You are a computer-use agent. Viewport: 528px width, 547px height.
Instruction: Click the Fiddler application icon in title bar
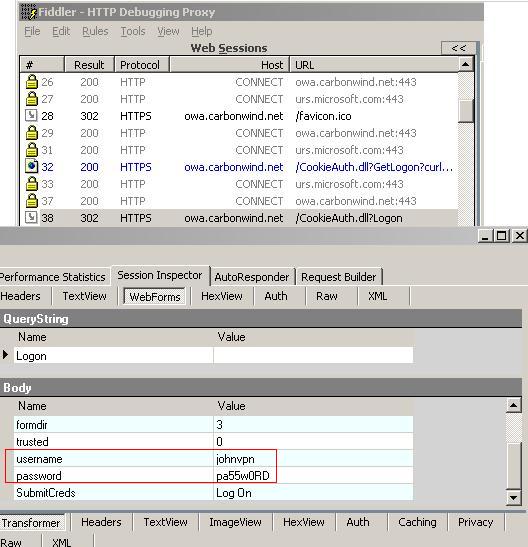(x=29, y=12)
